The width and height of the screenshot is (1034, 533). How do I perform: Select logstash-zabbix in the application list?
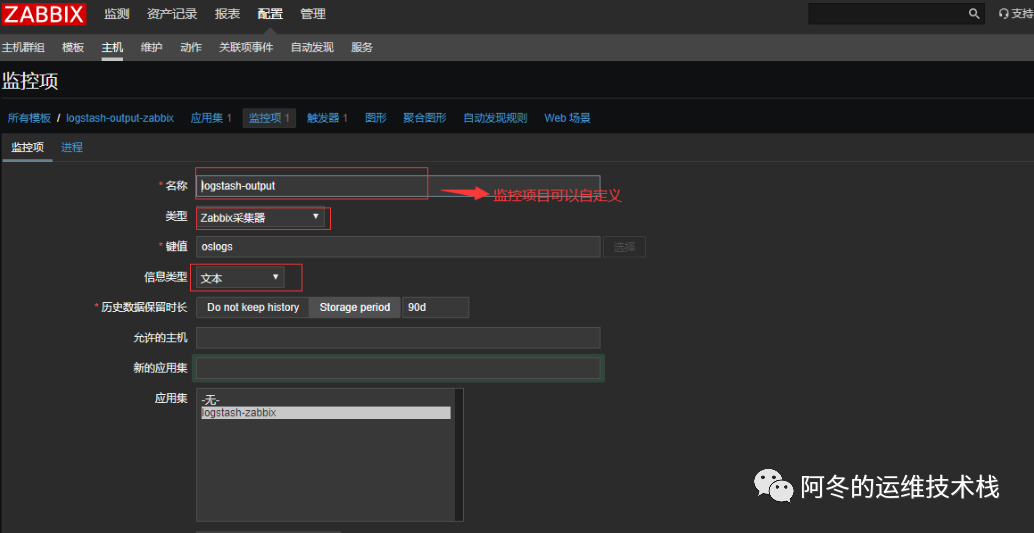pos(325,412)
